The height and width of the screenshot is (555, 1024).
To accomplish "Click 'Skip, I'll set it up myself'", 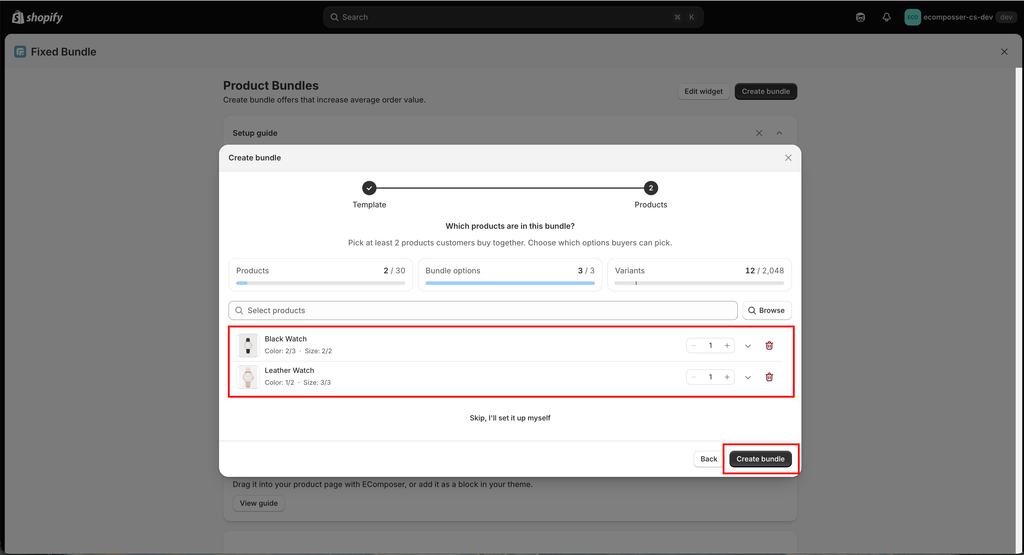I will pyautogui.click(x=510, y=418).
